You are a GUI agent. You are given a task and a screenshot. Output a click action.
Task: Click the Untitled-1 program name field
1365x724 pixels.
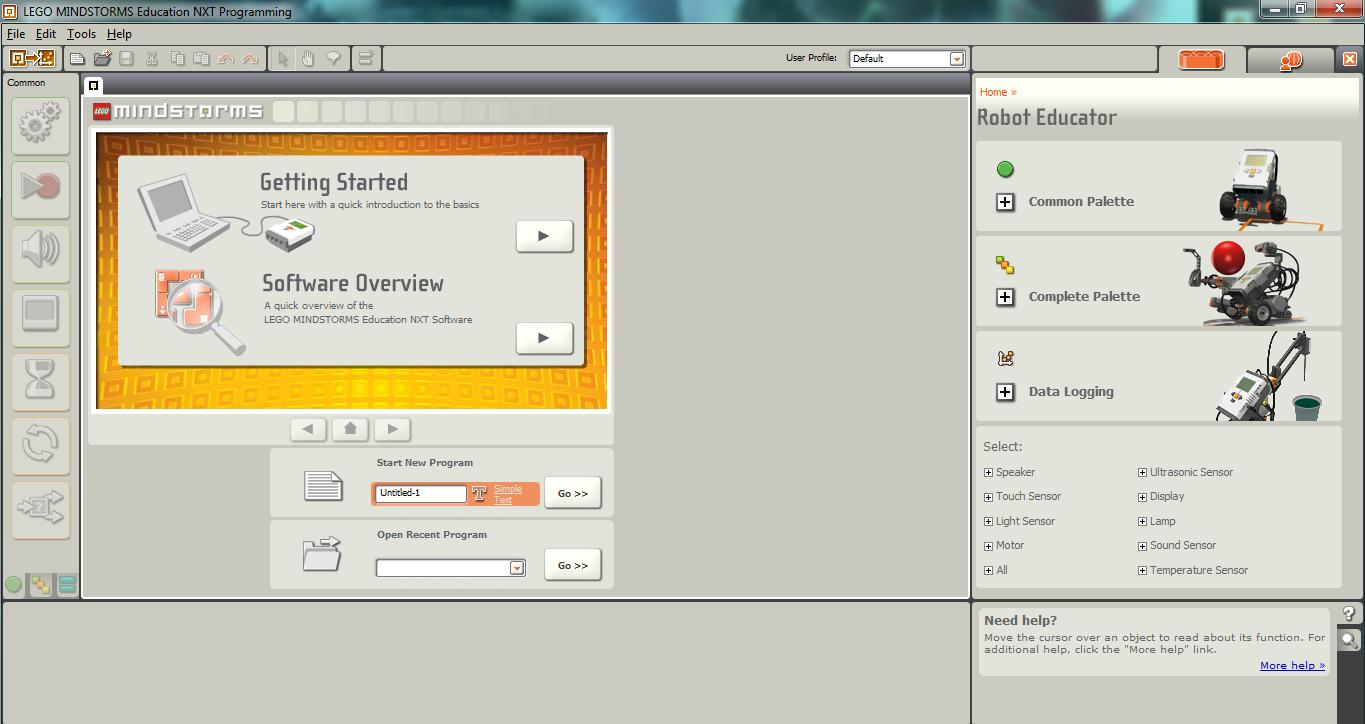(421, 493)
